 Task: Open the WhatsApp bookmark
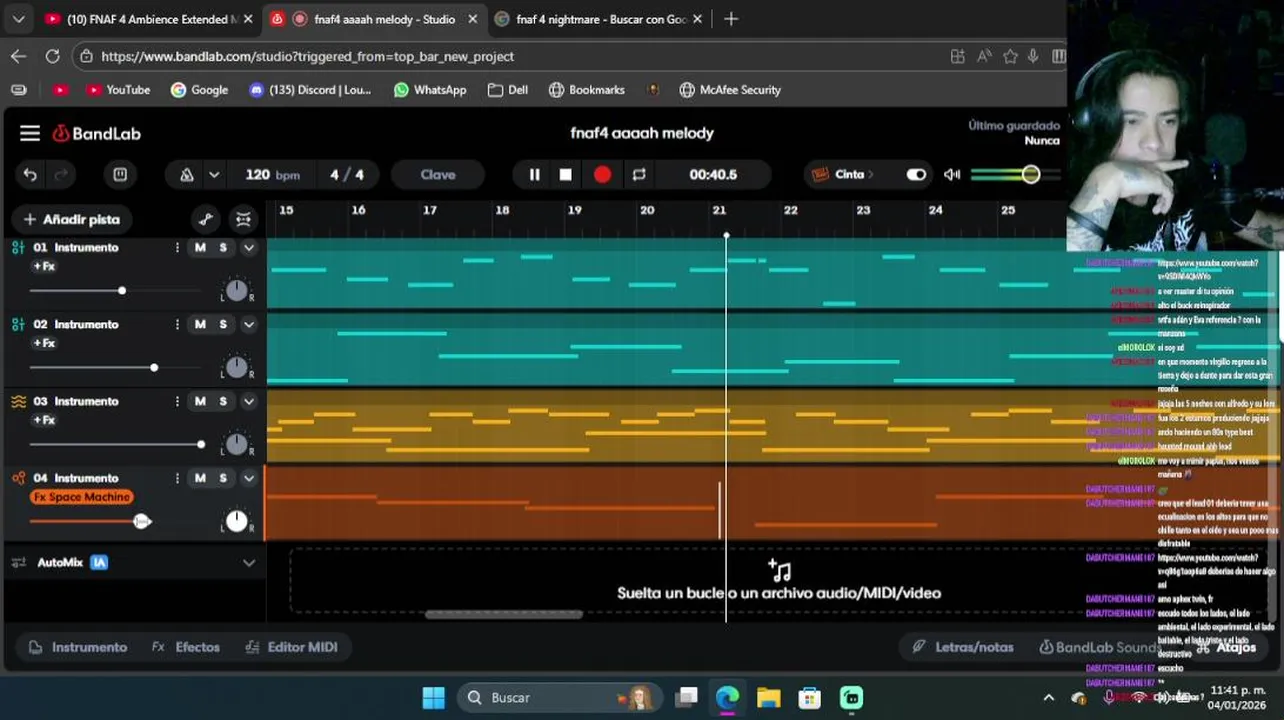click(x=430, y=90)
